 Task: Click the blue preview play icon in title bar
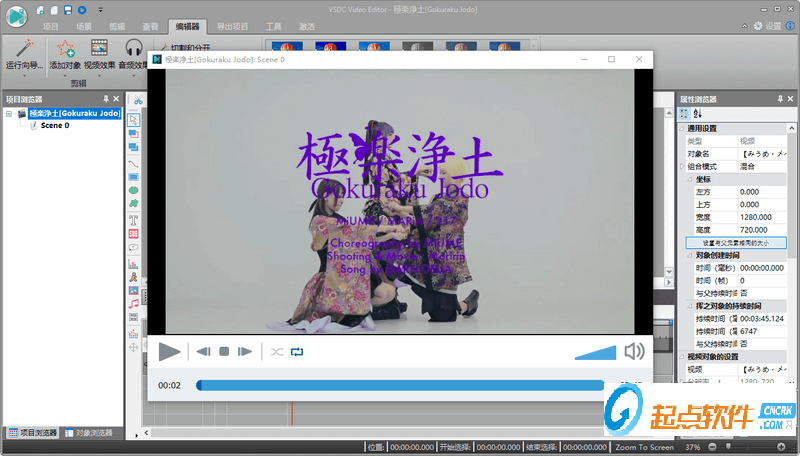pos(82,10)
